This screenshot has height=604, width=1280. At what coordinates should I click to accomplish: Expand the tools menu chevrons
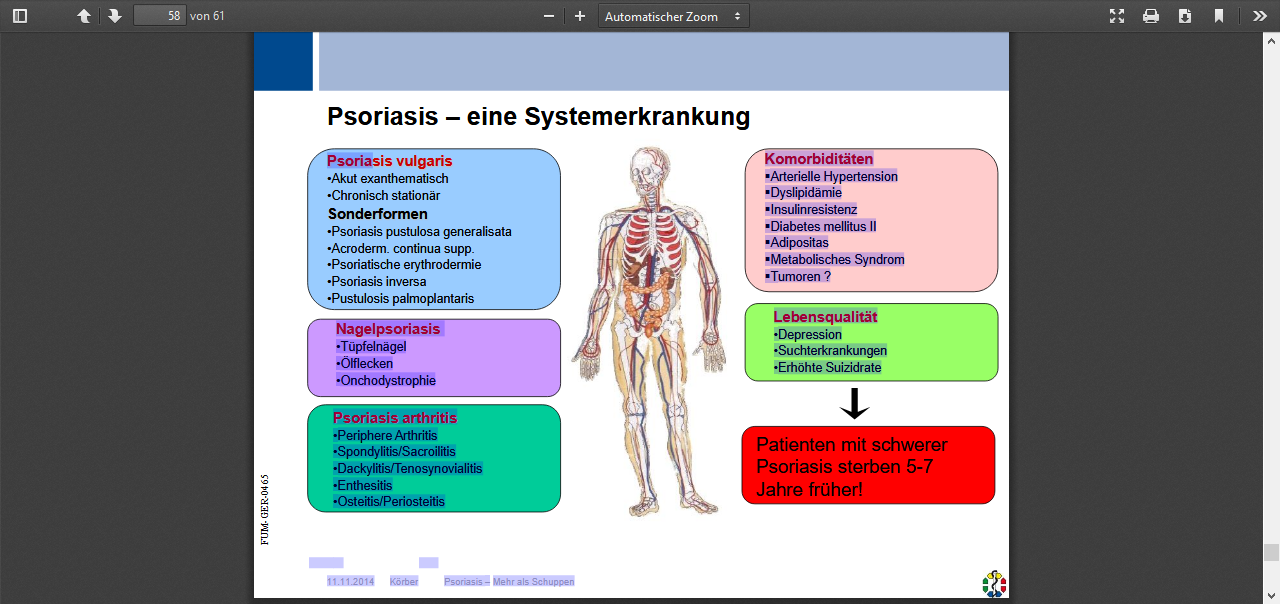click(x=1259, y=16)
